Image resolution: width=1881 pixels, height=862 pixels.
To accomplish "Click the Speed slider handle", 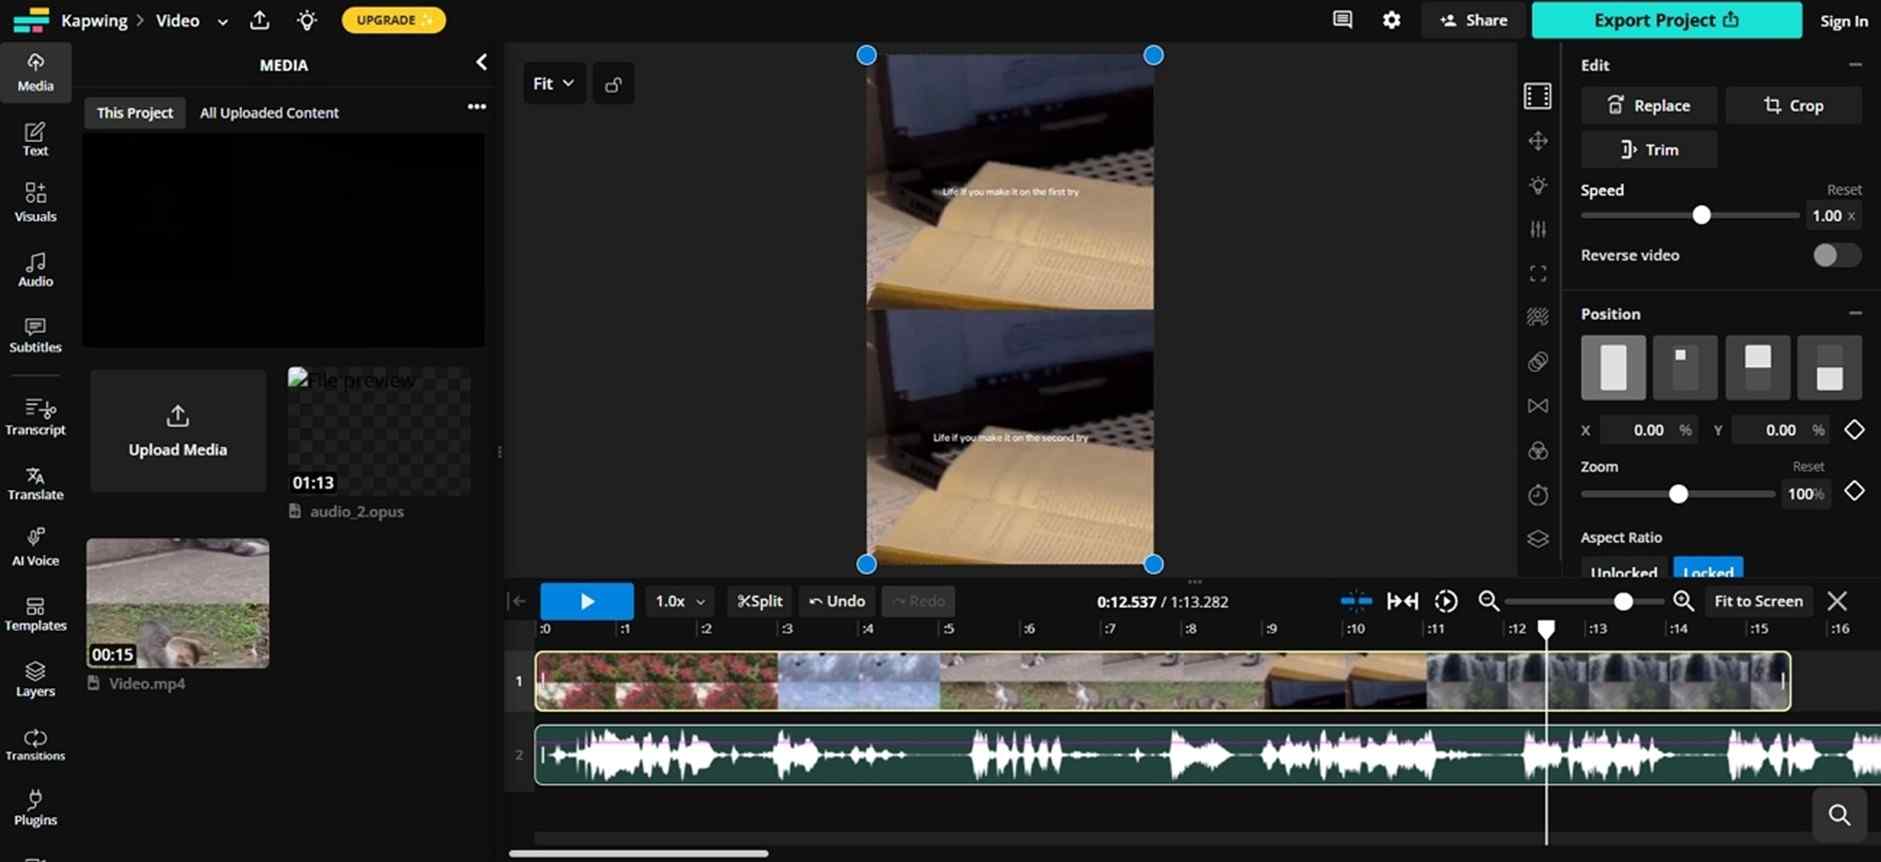I will (x=1701, y=215).
